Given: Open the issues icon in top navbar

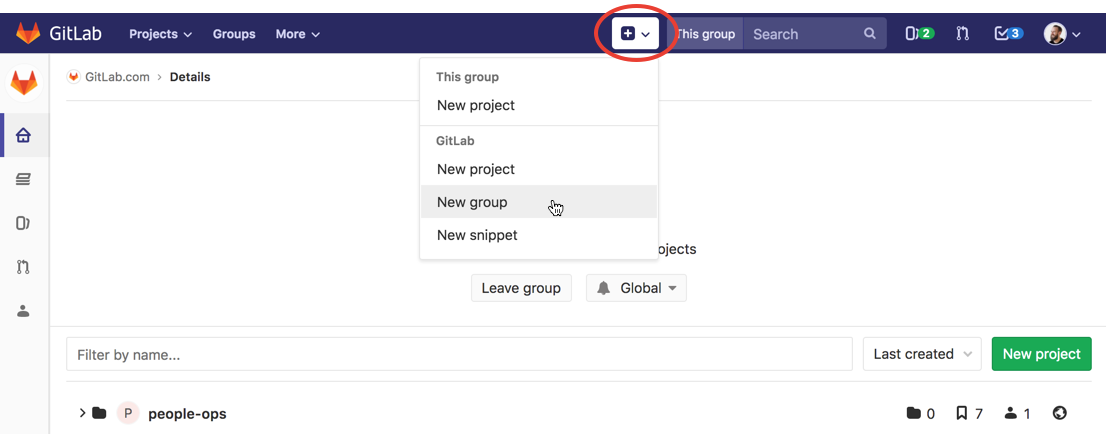Looking at the screenshot, I should tap(918, 33).
